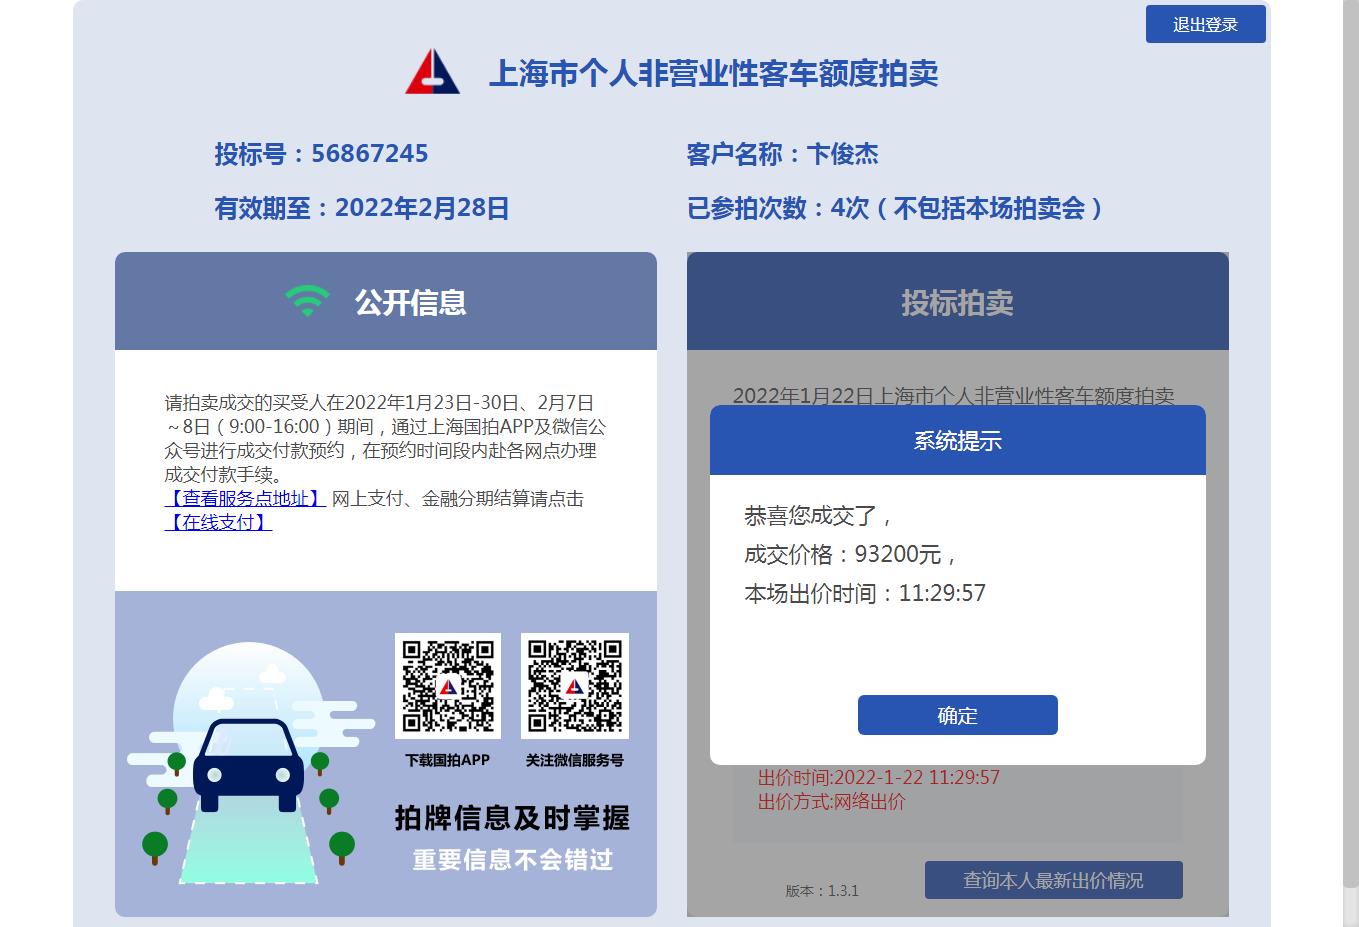This screenshot has width=1359, height=927.
Task: Select the 投标拍卖 panel header
Action: pyautogui.click(x=957, y=301)
